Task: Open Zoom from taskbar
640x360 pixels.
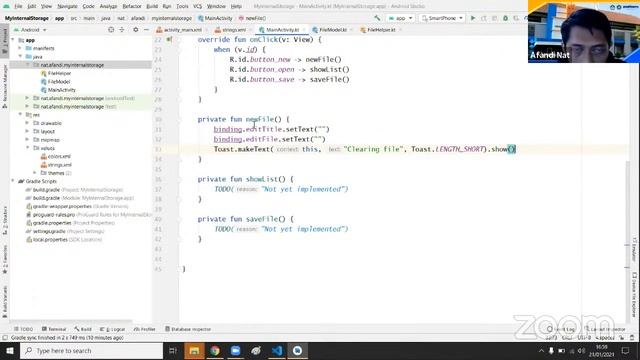Action: point(236,351)
